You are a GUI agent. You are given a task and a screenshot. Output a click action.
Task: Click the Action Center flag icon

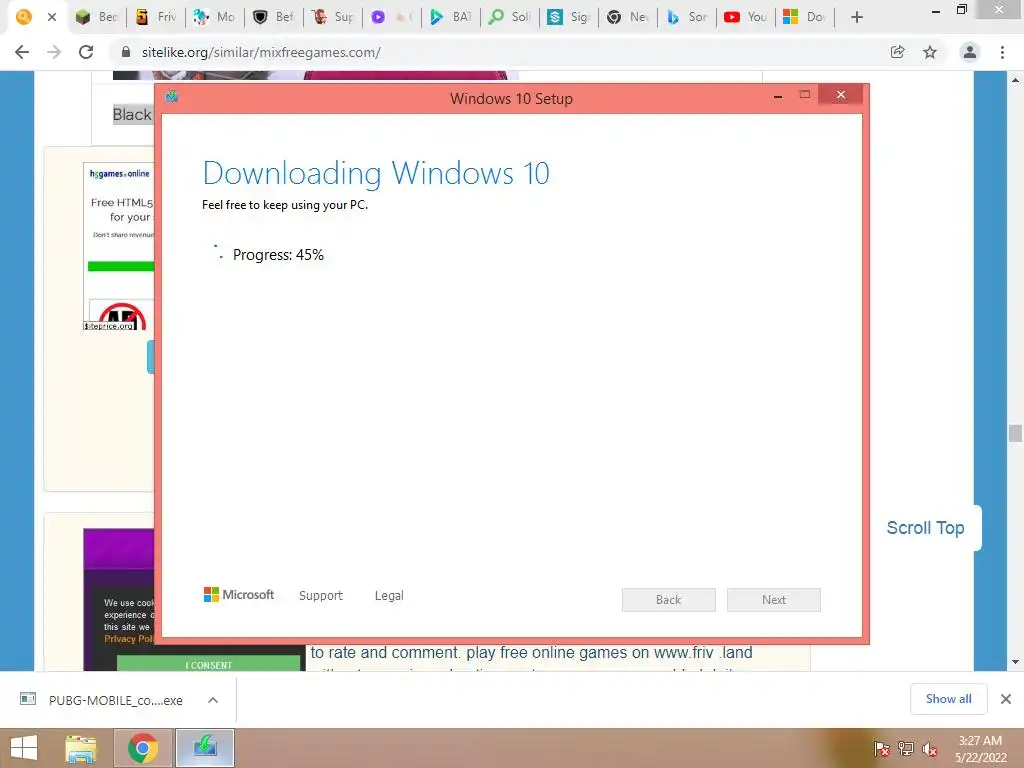coord(882,748)
